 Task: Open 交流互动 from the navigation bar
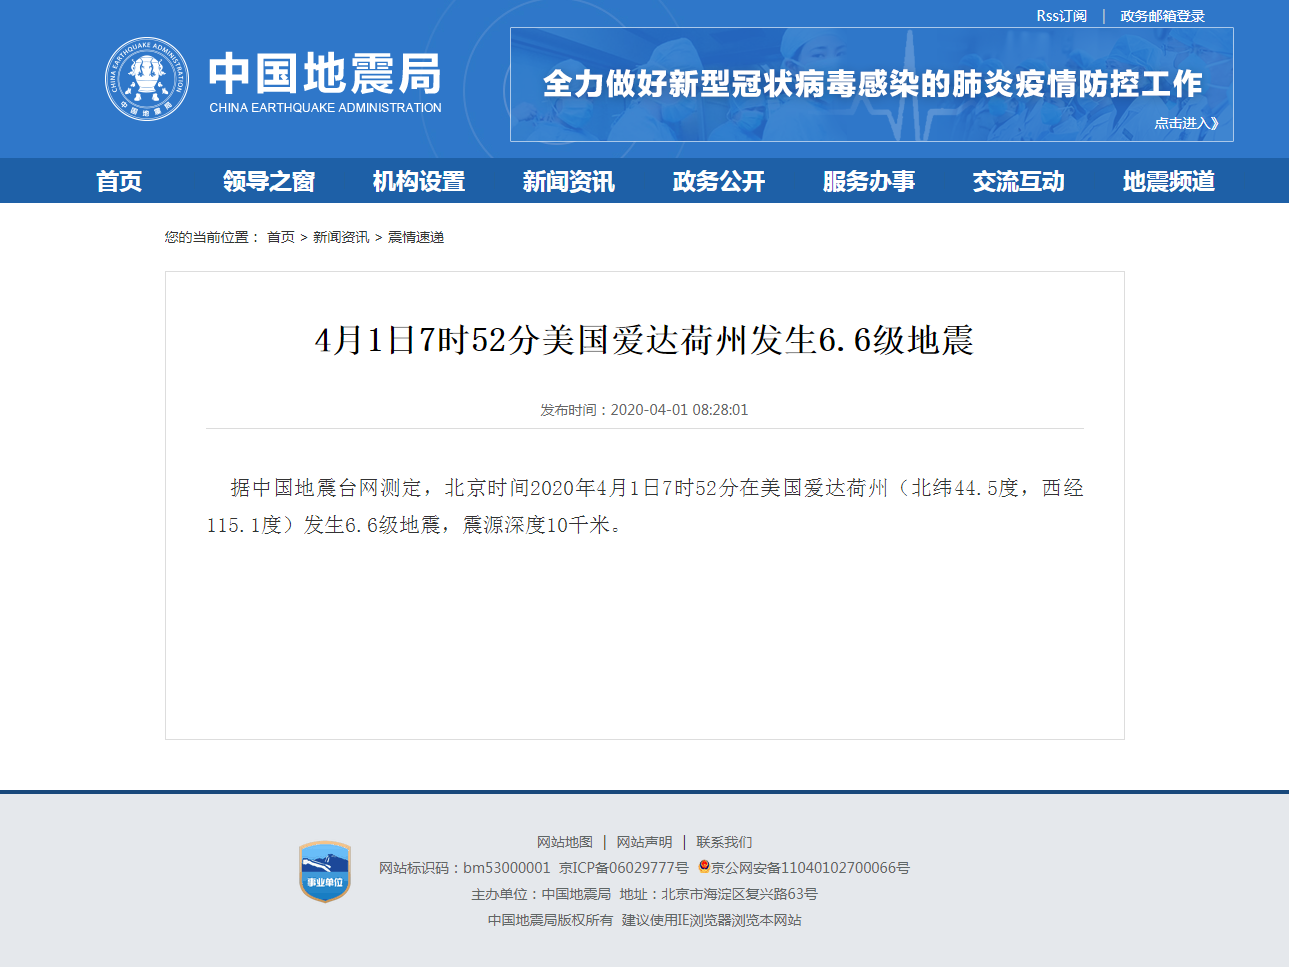pyautogui.click(x=1019, y=181)
